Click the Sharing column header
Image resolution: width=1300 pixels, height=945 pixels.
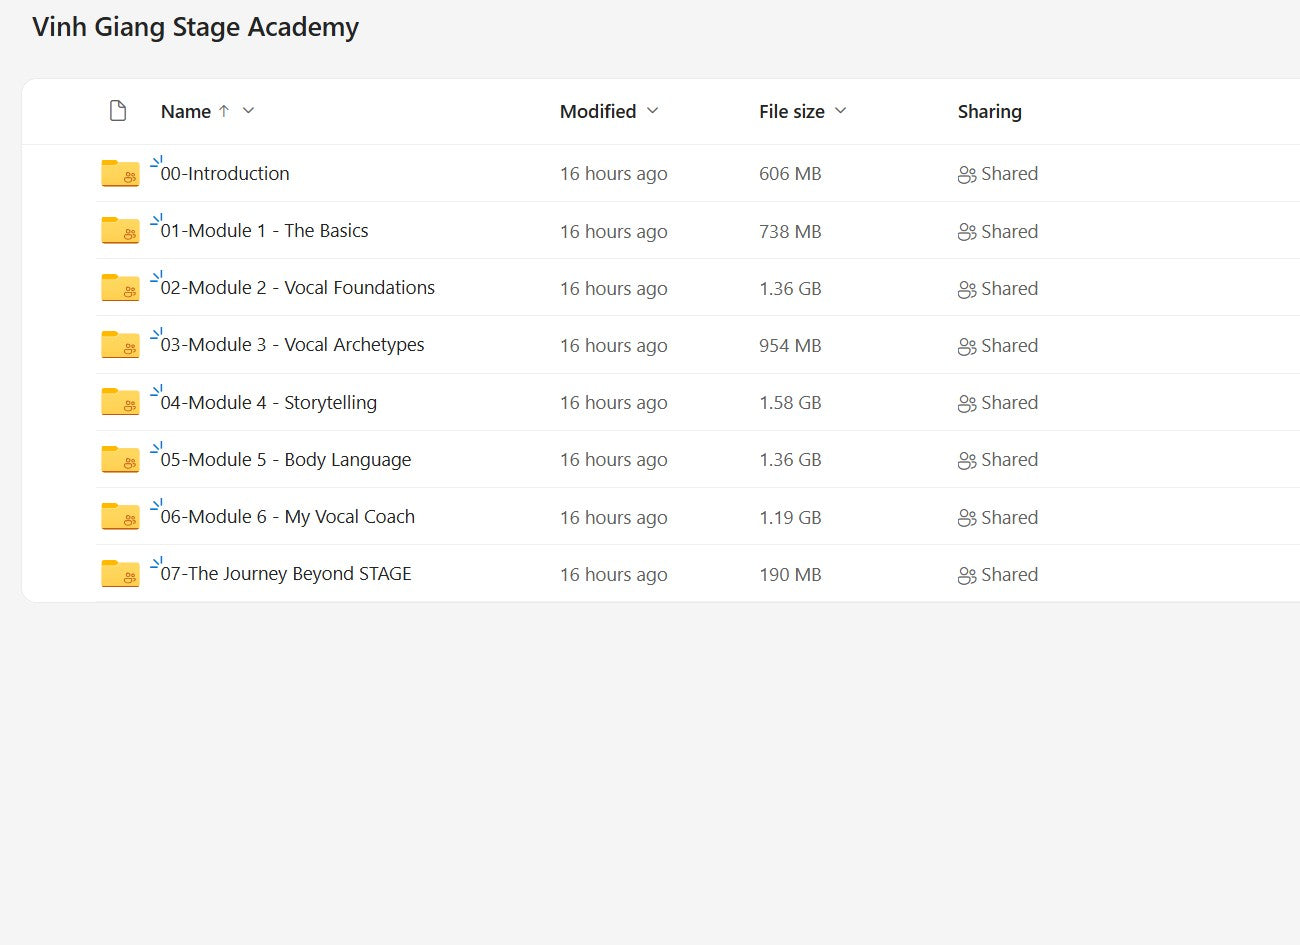(989, 112)
